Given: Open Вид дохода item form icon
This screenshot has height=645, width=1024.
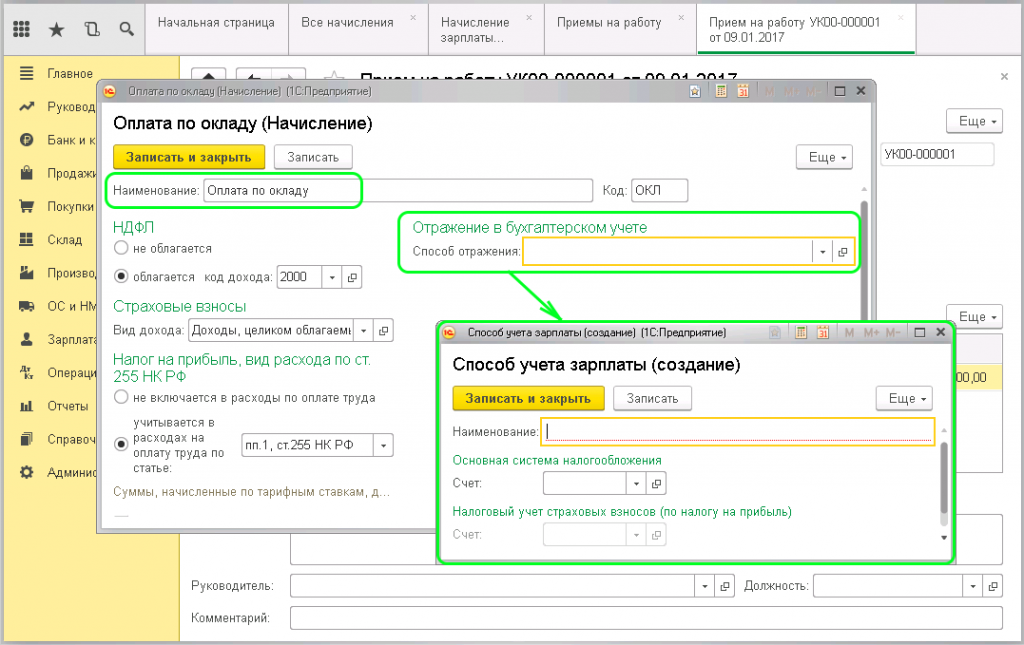Looking at the screenshot, I should coord(383,330).
